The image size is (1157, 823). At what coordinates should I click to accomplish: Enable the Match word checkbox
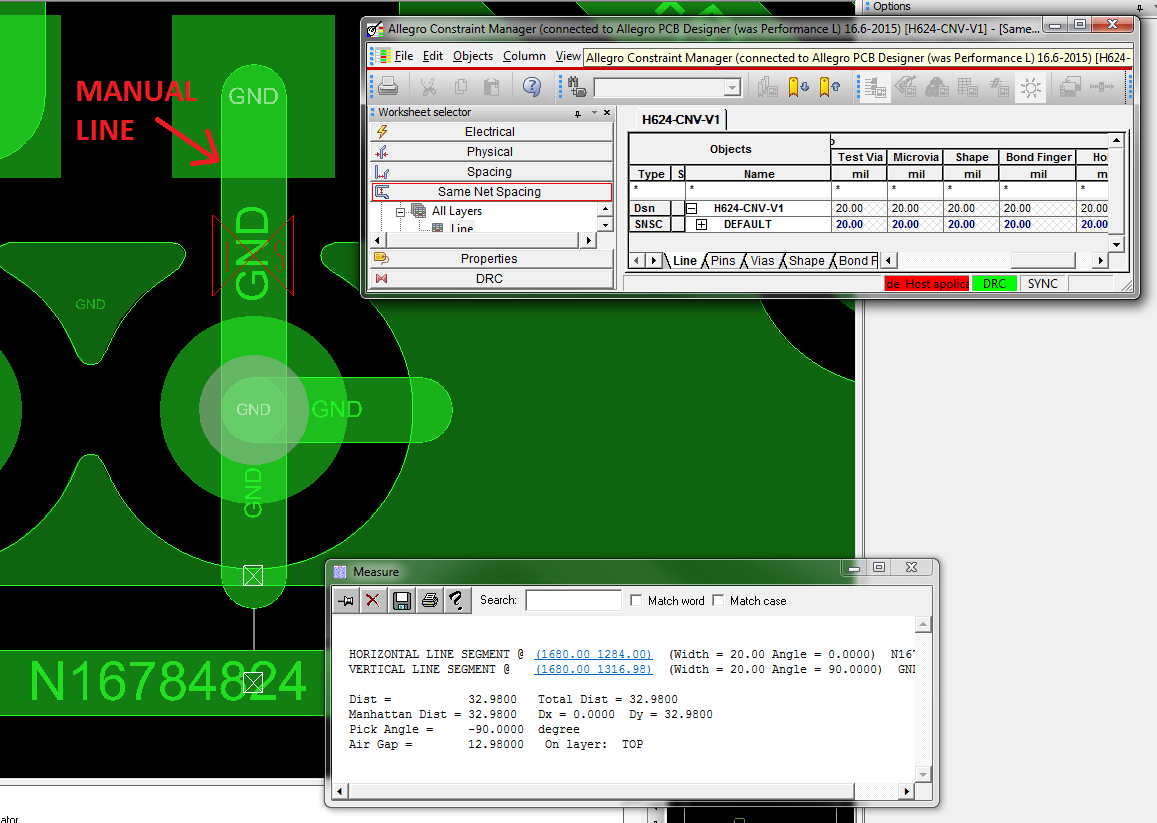pyautogui.click(x=637, y=601)
